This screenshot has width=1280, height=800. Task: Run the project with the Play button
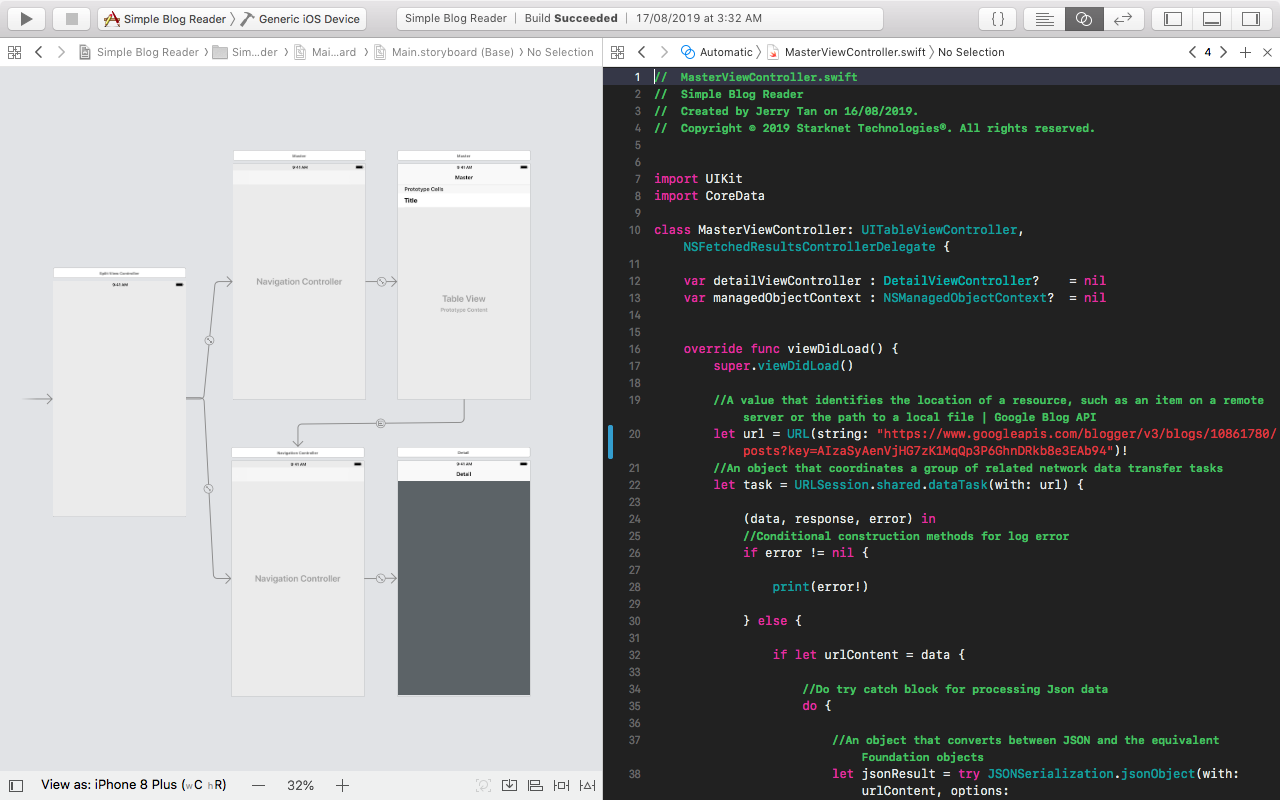(x=27, y=18)
